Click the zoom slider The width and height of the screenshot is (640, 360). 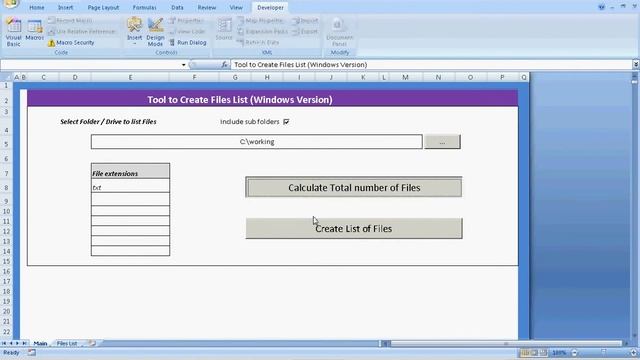[604, 353]
